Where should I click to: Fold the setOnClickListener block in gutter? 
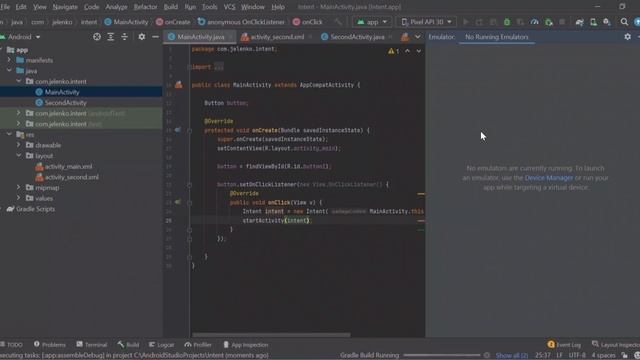coord(189,184)
